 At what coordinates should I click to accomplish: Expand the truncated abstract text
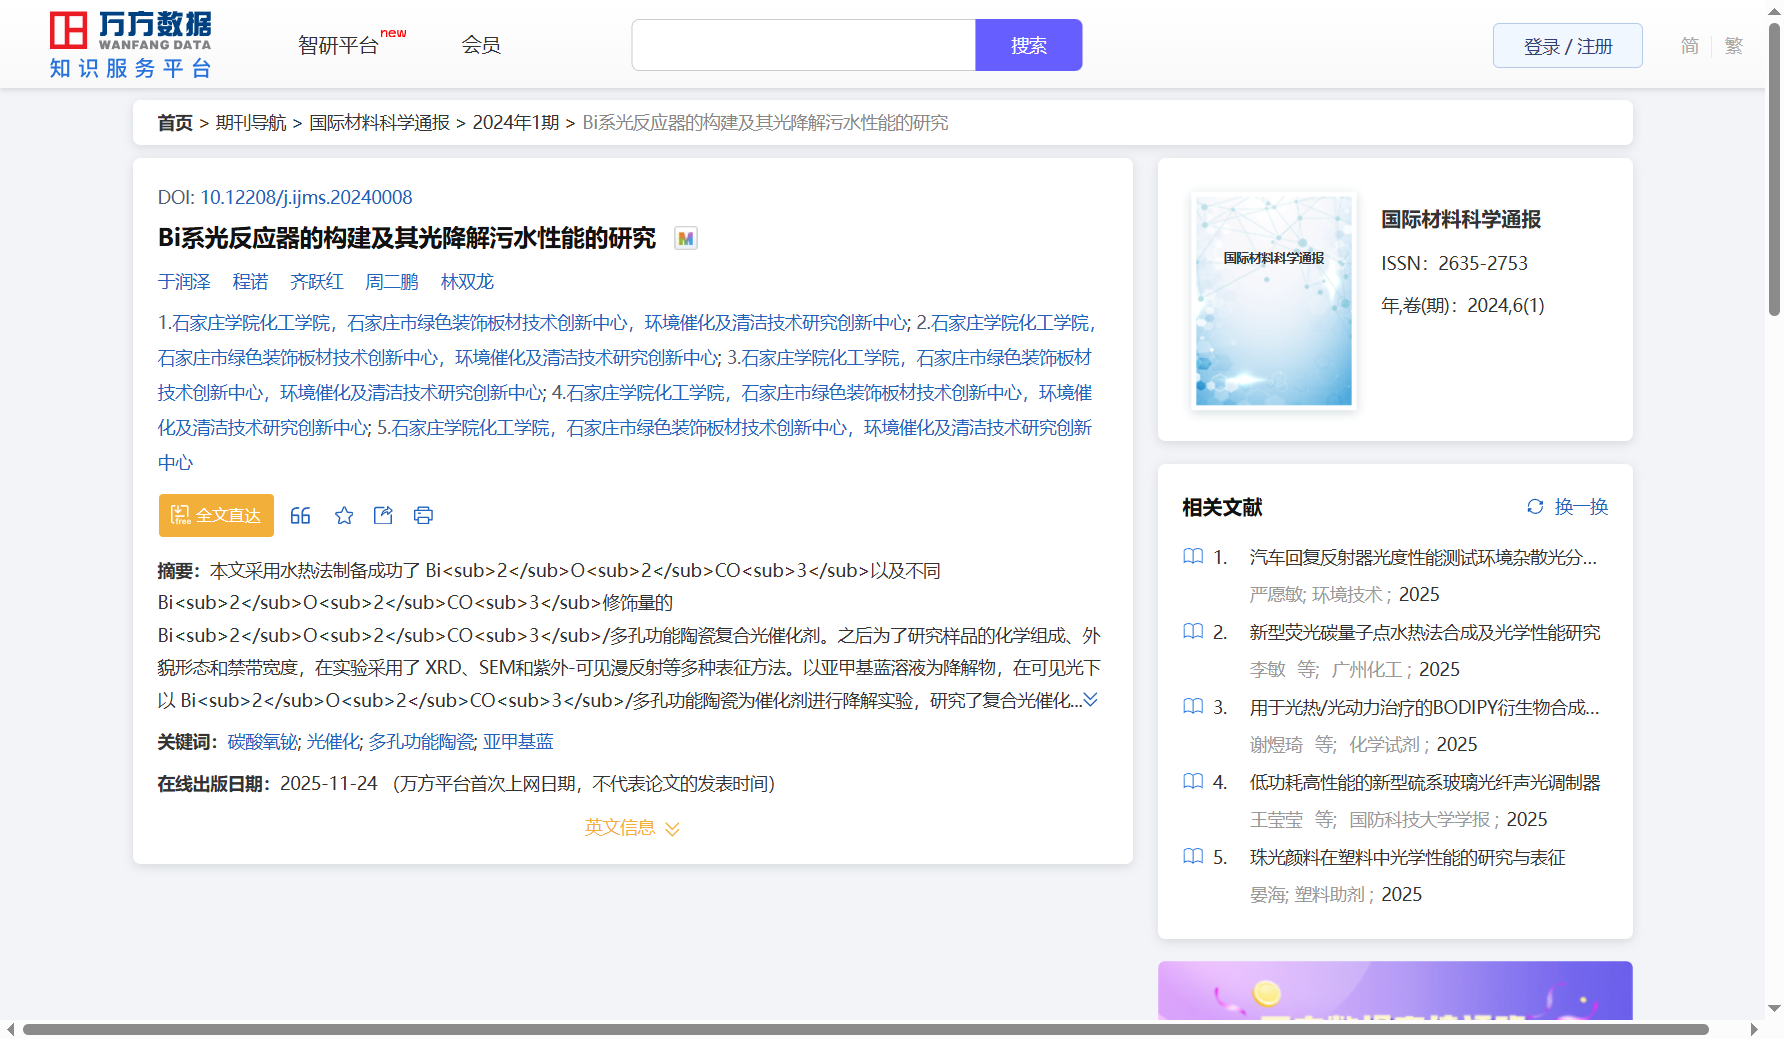1091,700
